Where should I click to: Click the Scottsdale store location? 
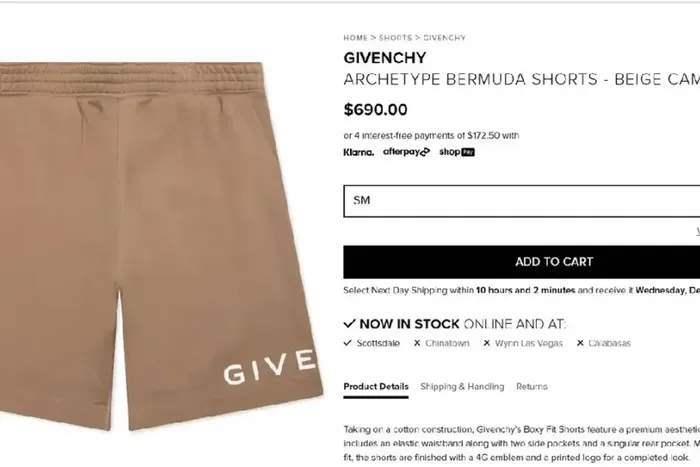pyautogui.click(x=378, y=343)
